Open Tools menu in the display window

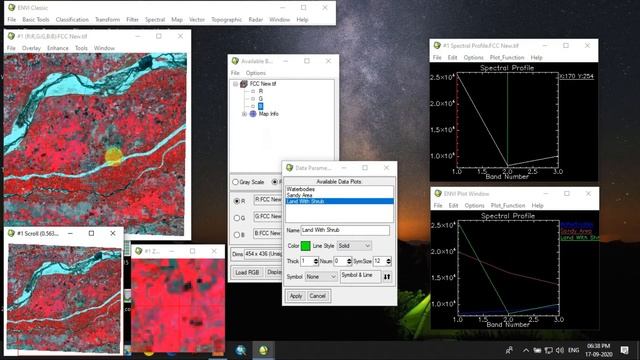(81, 48)
